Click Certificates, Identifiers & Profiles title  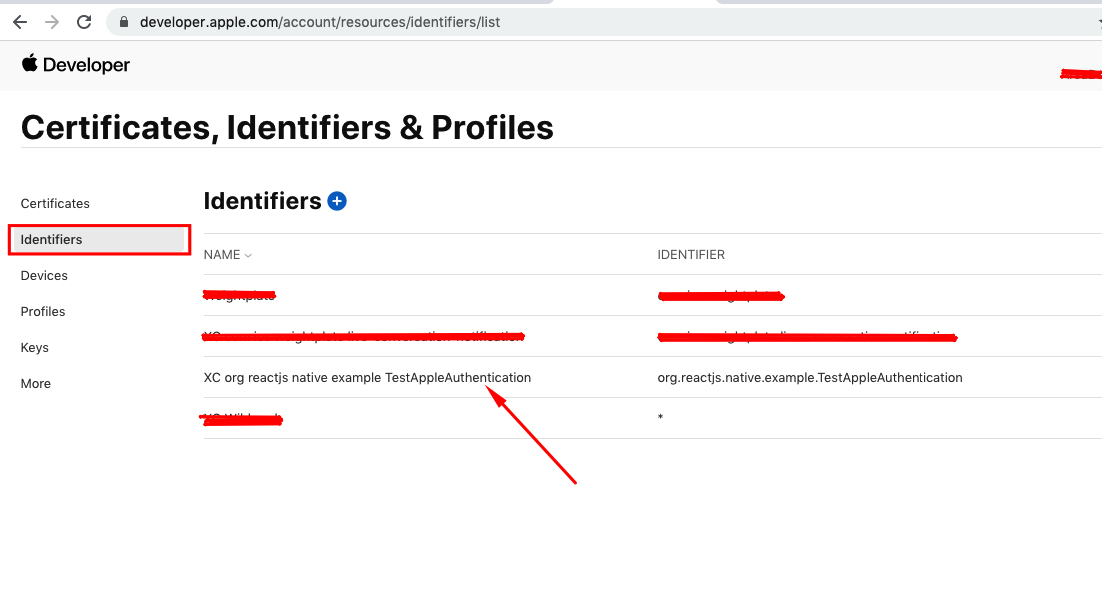(287, 127)
